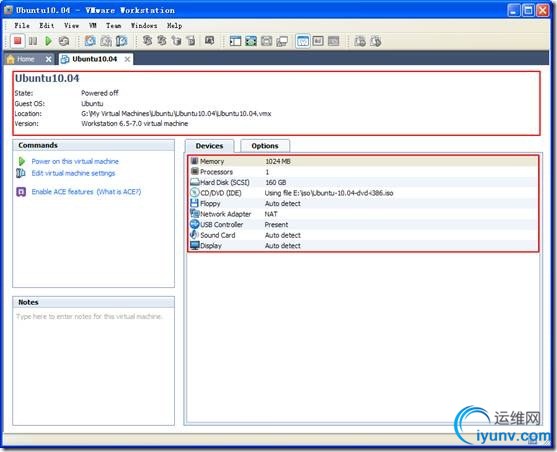Click the Workstation 6.5-7.0 version text
The height and width of the screenshot is (452, 557).
135,124
